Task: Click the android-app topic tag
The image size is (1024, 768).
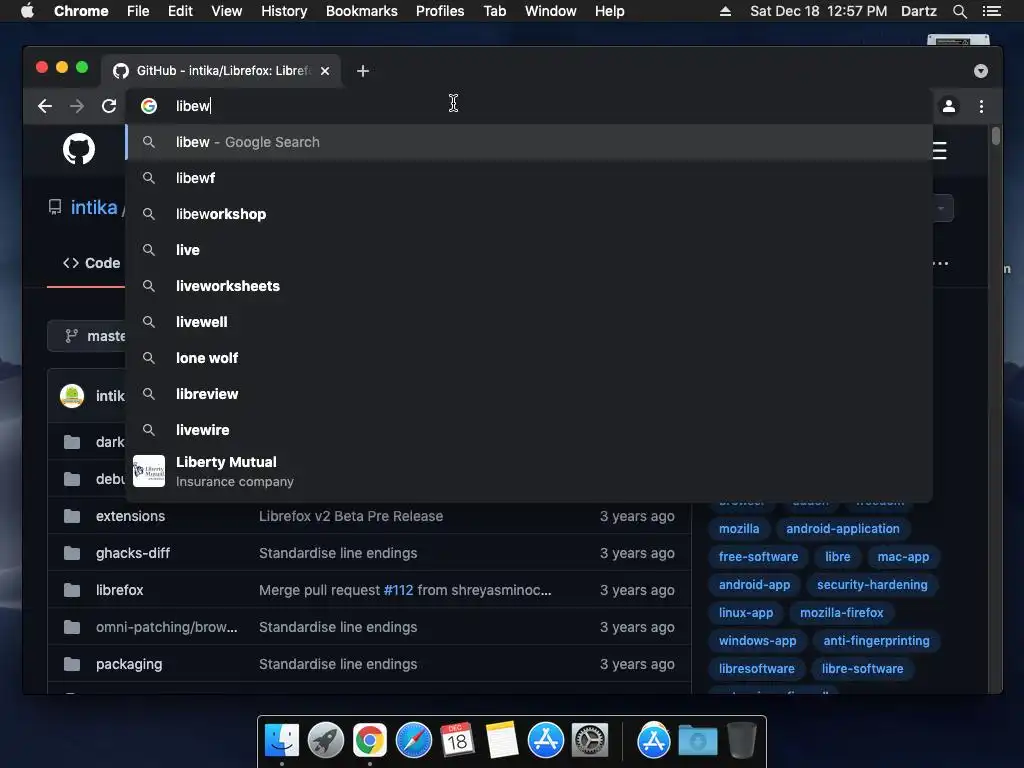Action: coord(754,584)
